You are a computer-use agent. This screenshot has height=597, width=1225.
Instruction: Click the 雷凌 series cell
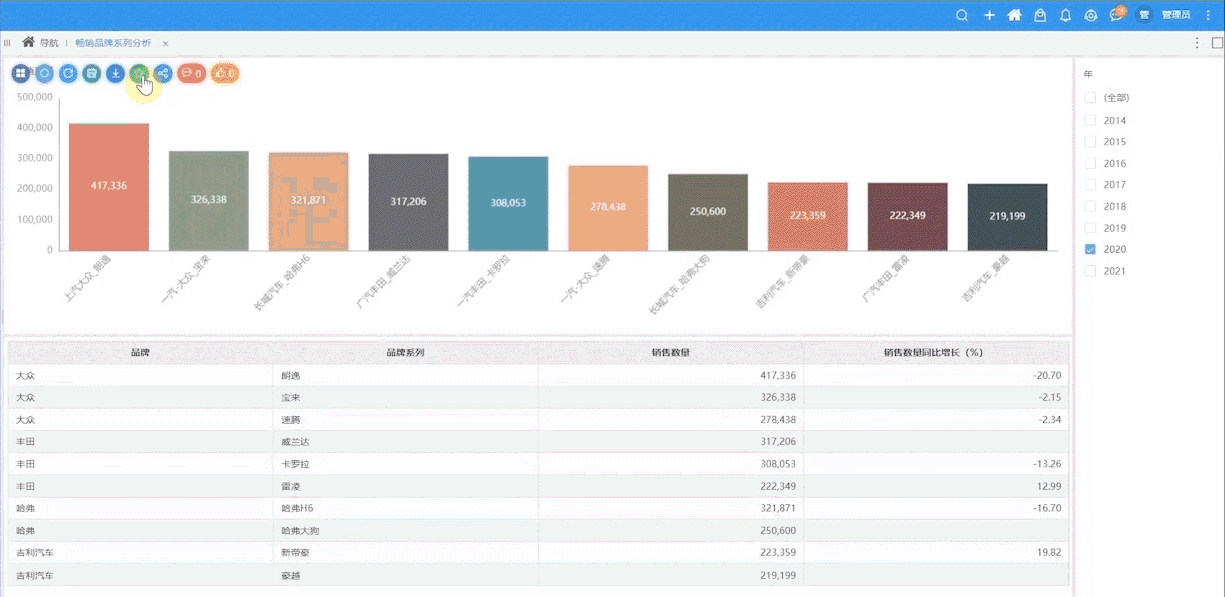pos(406,486)
